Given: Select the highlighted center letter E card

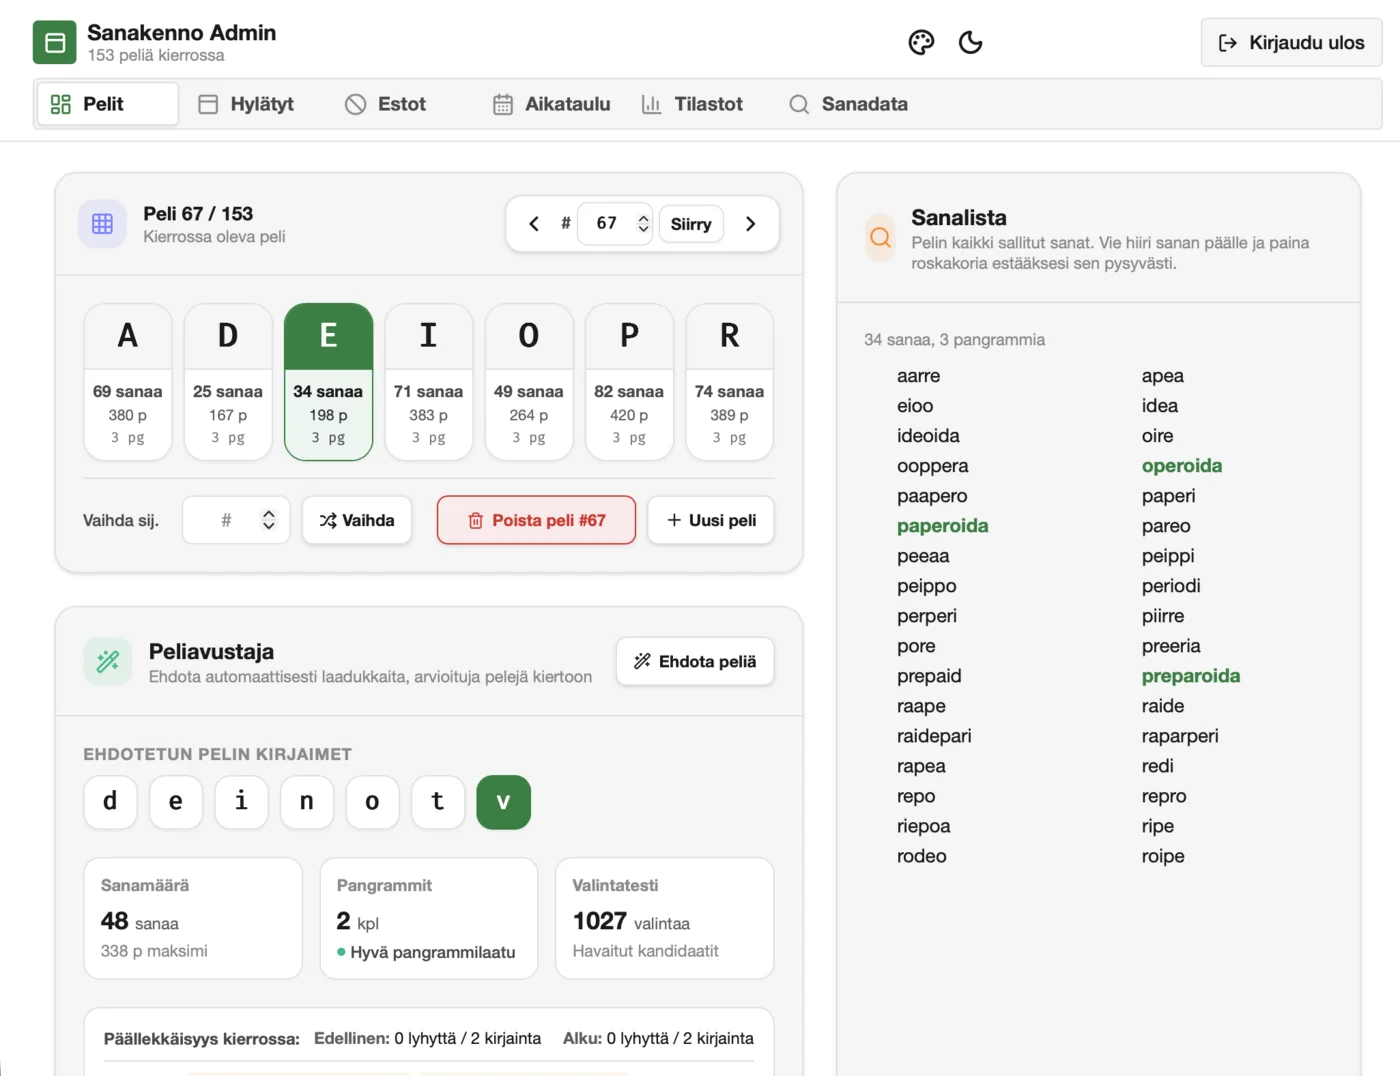Looking at the screenshot, I should (x=328, y=382).
